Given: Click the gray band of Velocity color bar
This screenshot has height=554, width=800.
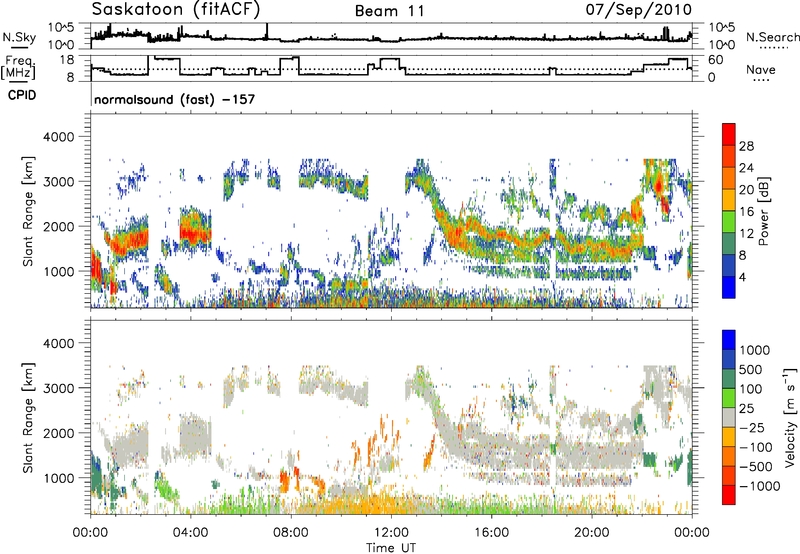Looking at the screenshot, I should pyautogui.click(x=729, y=418).
